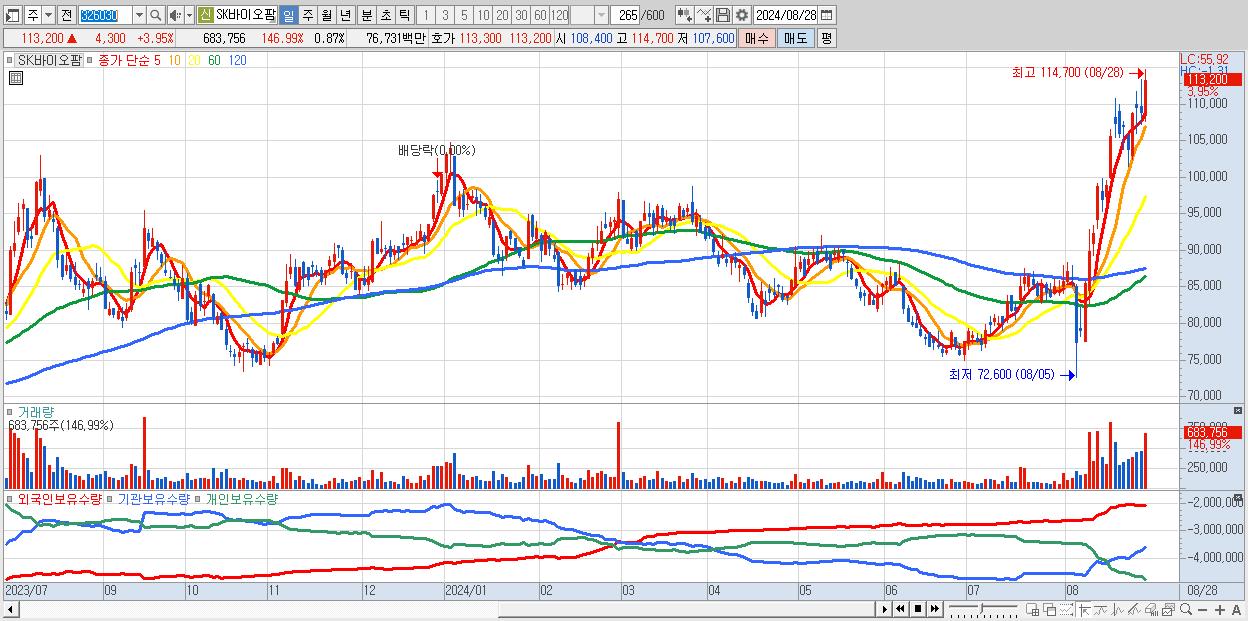Select the 년 (yearly) period toggle
Viewport: 1248px width, 621px height.
(x=346, y=15)
